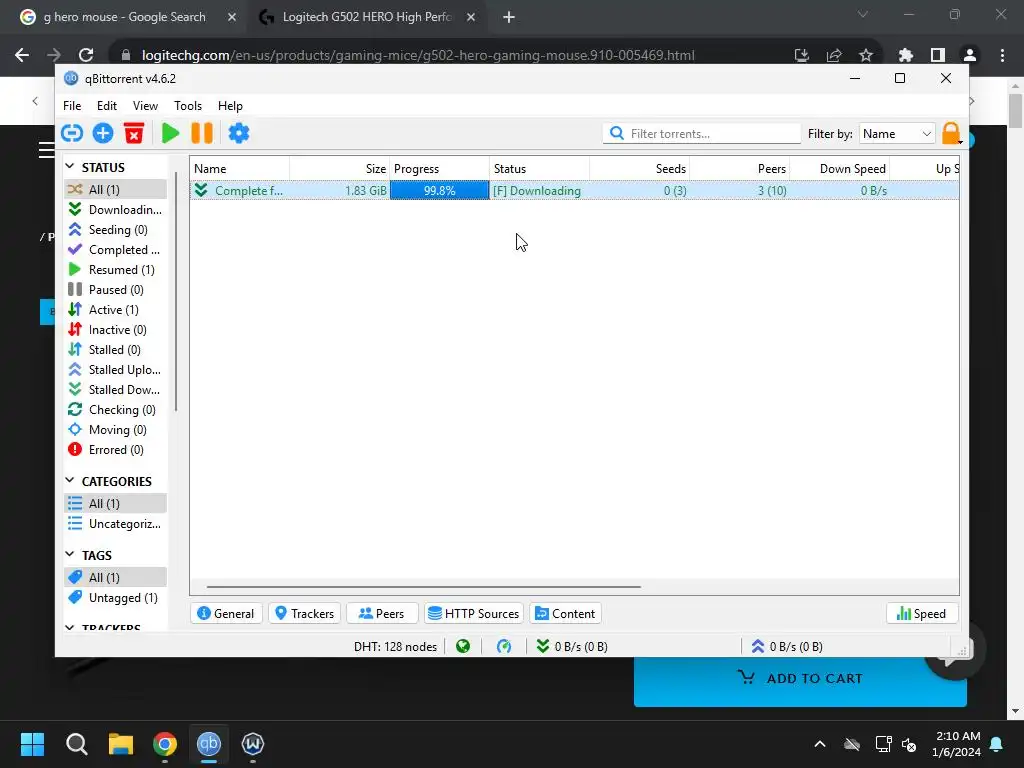Switch to the Content tab
Viewport: 1024px width, 768px height.
pyautogui.click(x=566, y=613)
